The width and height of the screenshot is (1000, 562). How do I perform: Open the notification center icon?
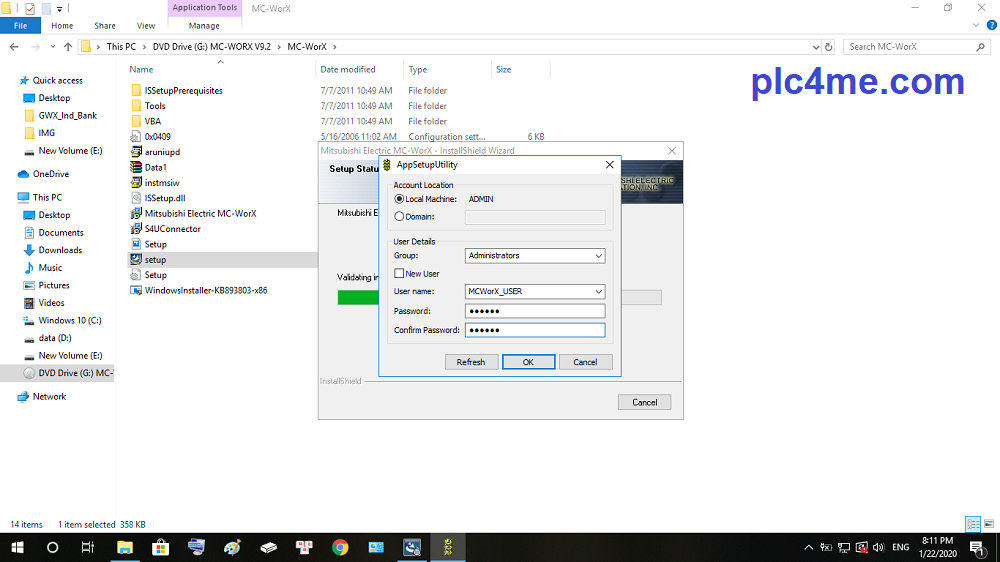(977, 547)
